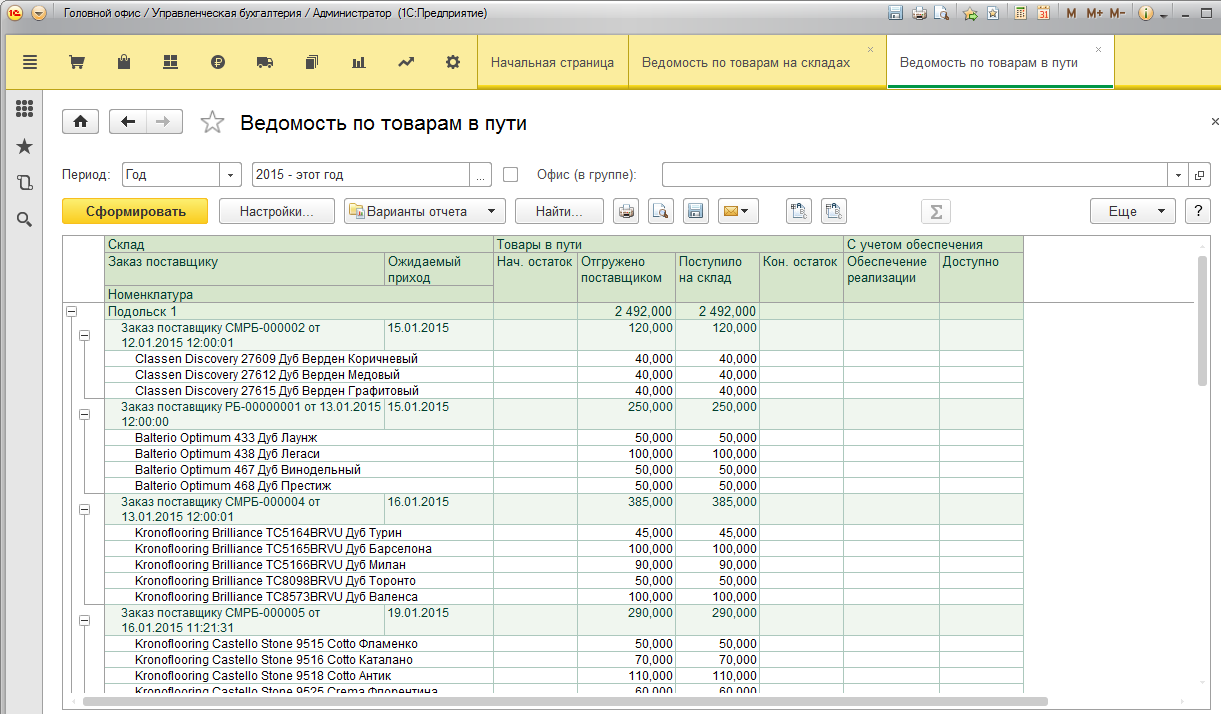The image size is (1221, 714).
Task: Open the purchases section cart icon
Action: [x=76, y=62]
